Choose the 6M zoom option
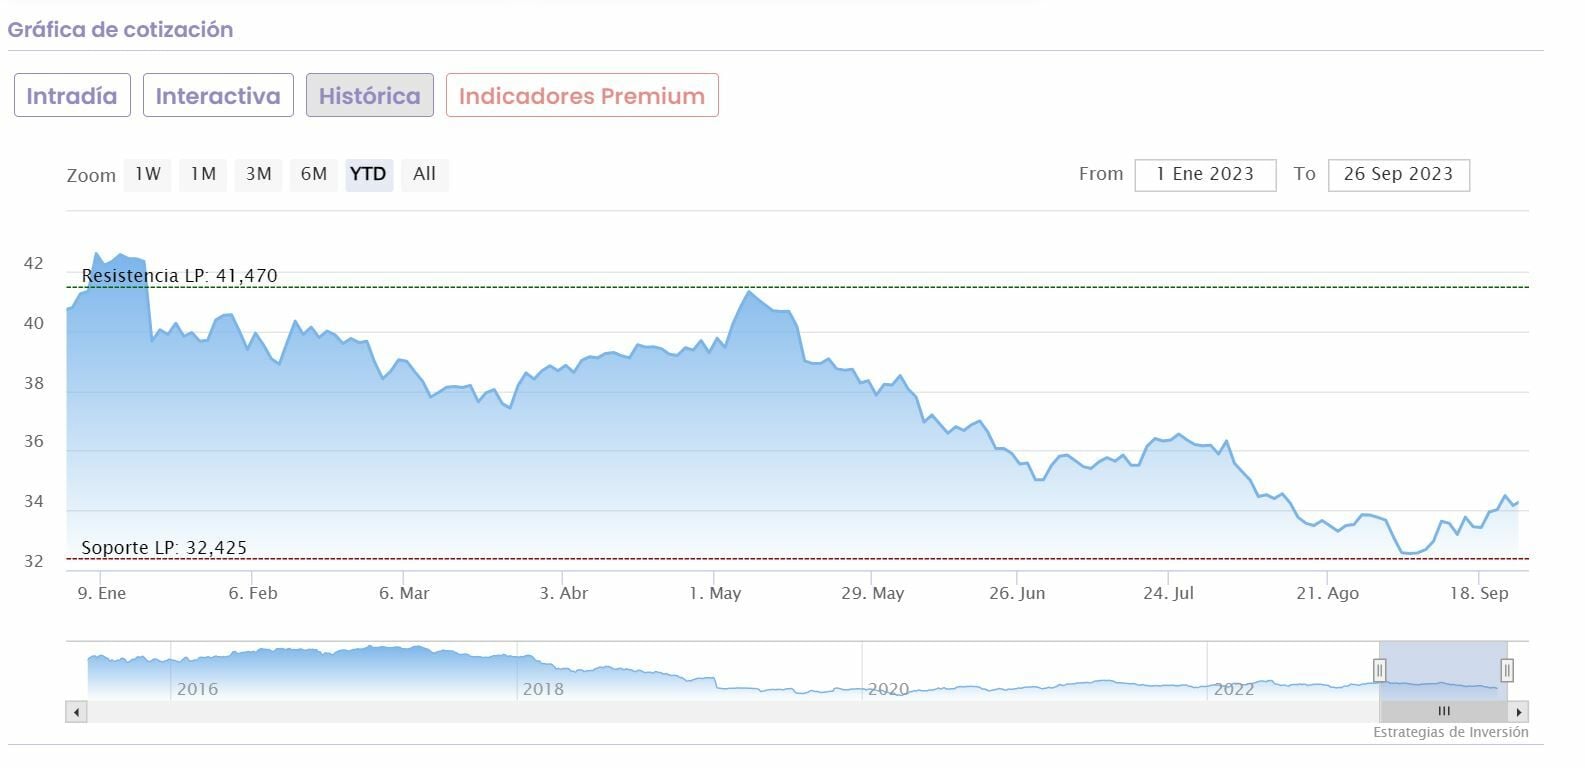The height and width of the screenshot is (768, 1585). (x=314, y=174)
